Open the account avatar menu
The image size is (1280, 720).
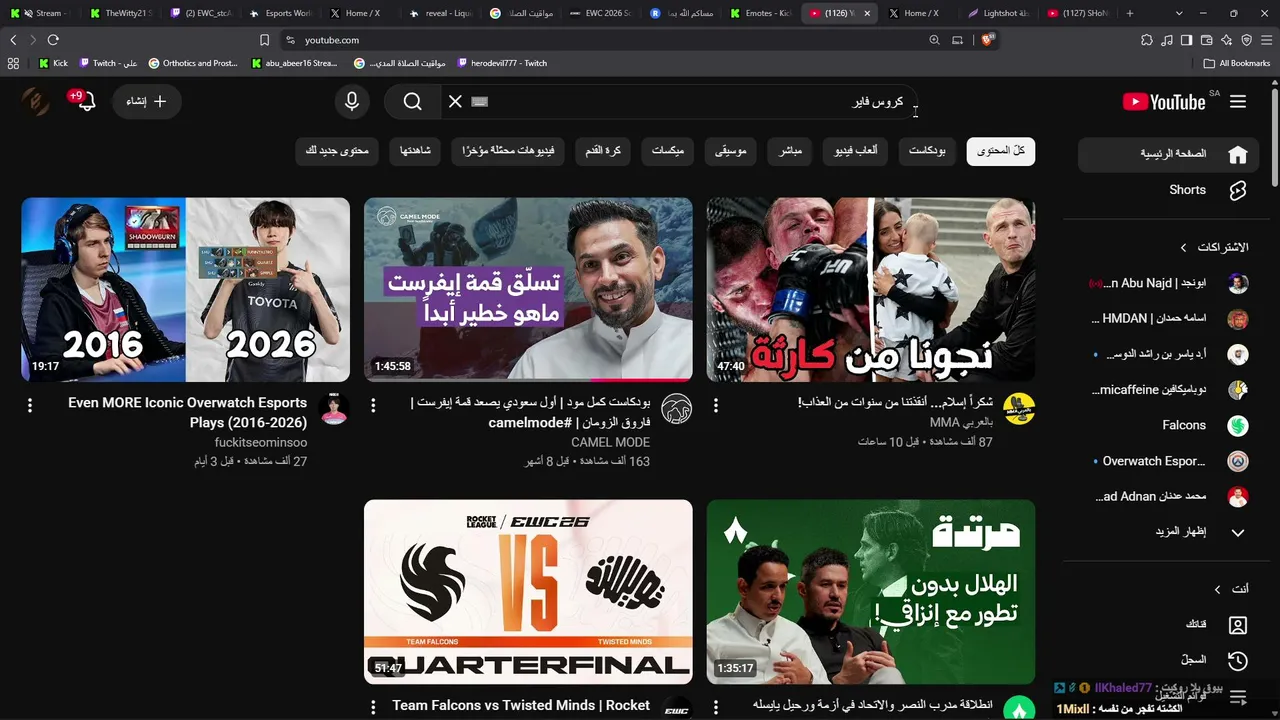(x=35, y=101)
